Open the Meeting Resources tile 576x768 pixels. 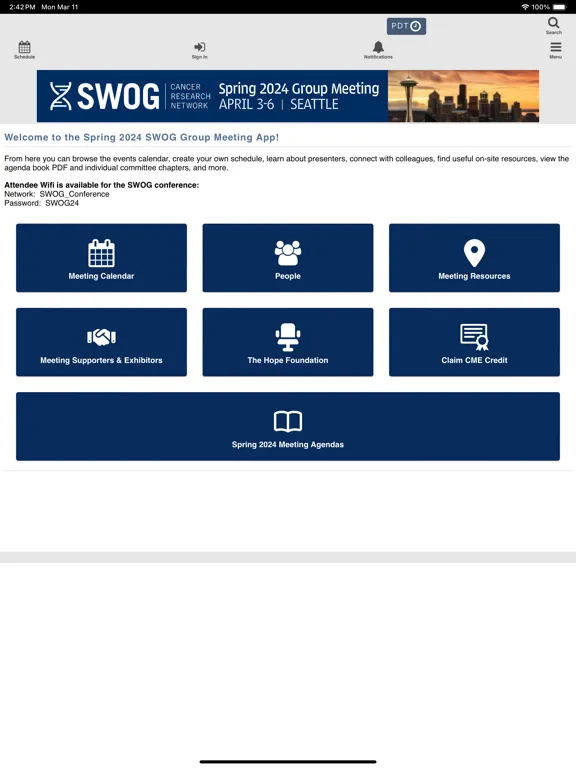tap(474, 258)
